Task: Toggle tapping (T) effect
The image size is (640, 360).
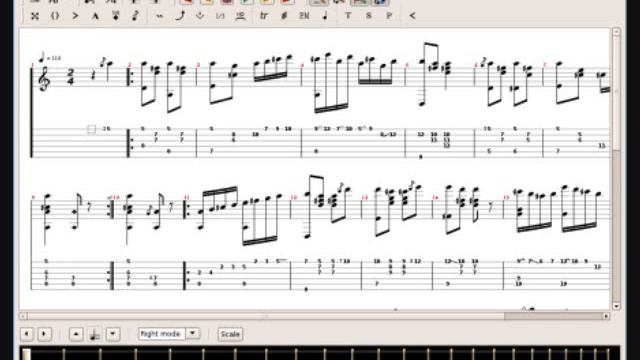Action: click(x=348, y=16)
